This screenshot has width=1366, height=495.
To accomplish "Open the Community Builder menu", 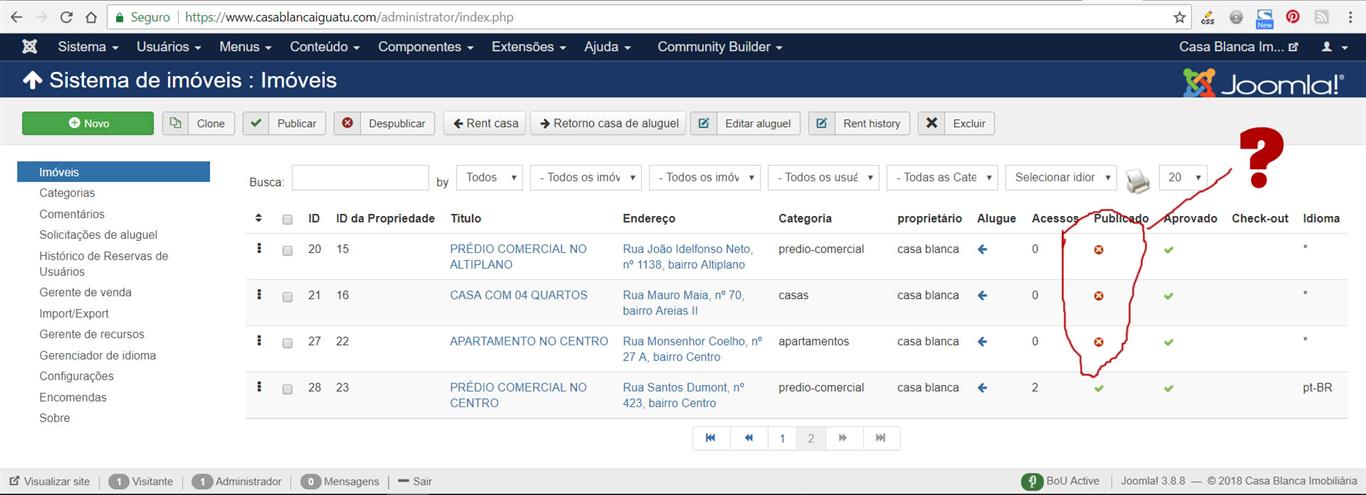I will pos(719,47).
